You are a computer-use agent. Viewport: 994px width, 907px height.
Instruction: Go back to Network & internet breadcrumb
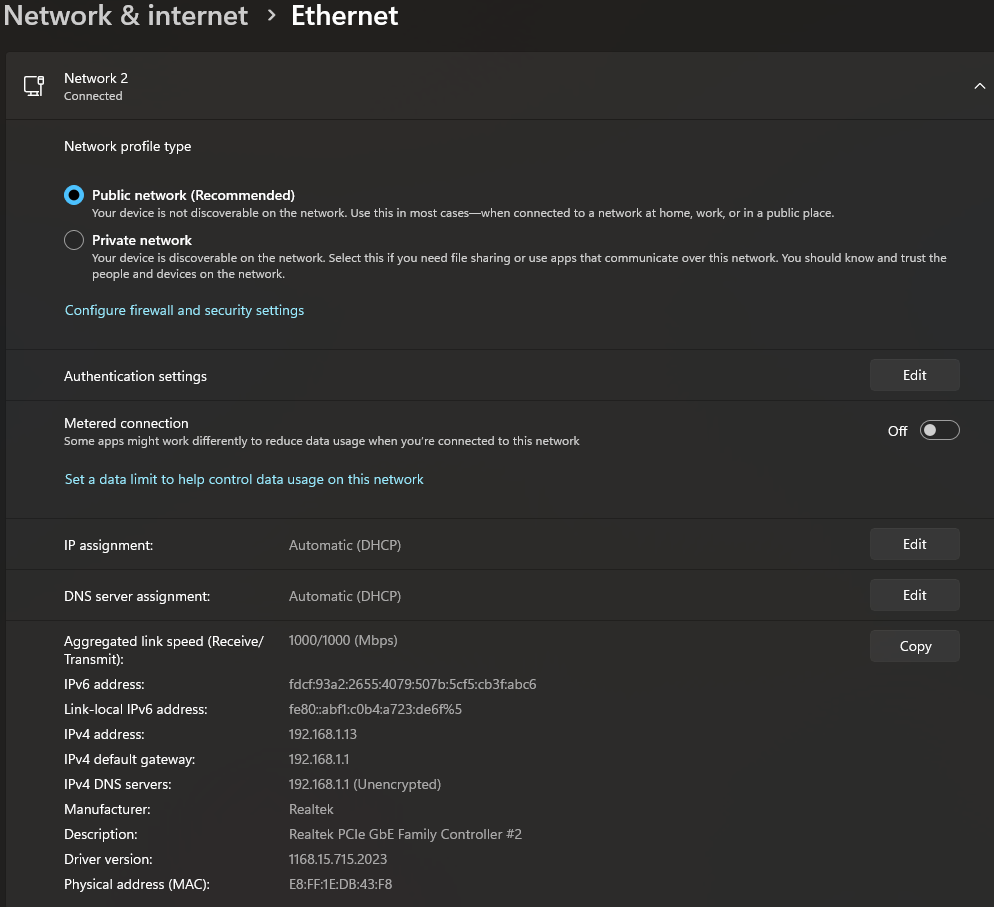(x=126, y=15)
